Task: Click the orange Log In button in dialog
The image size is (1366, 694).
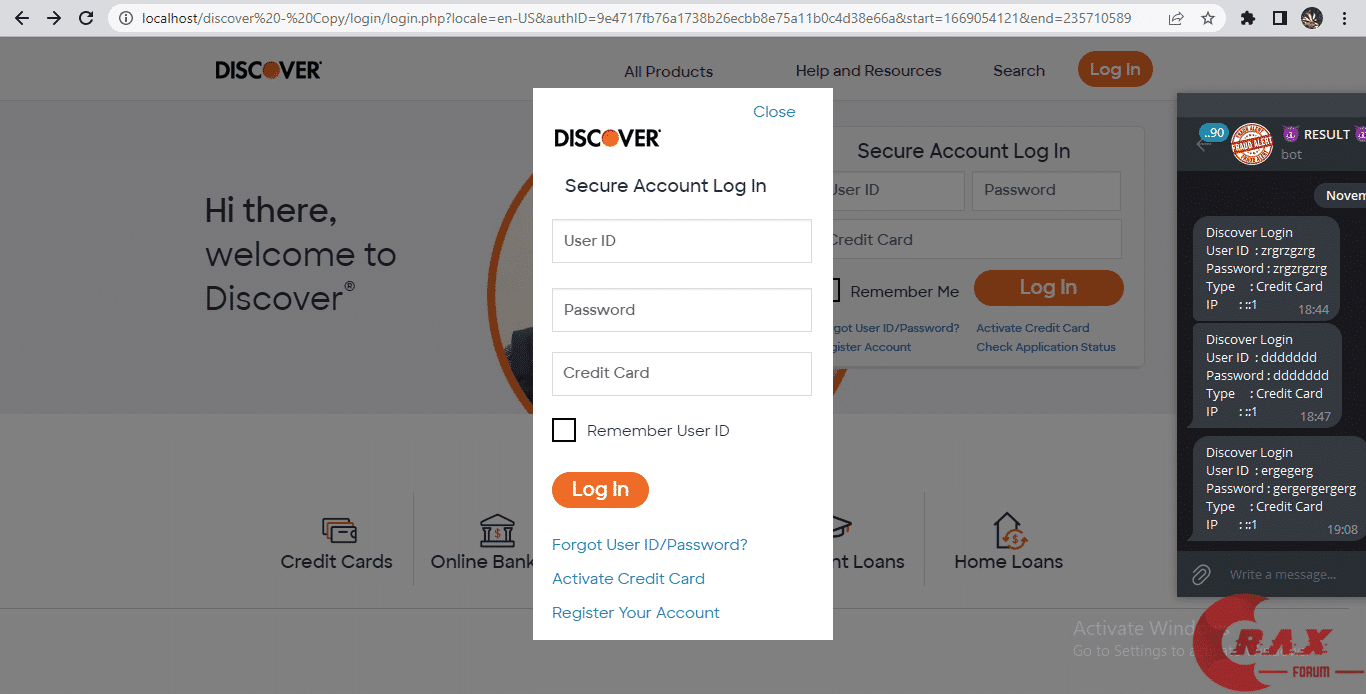Action: click(x=600, y=489)
